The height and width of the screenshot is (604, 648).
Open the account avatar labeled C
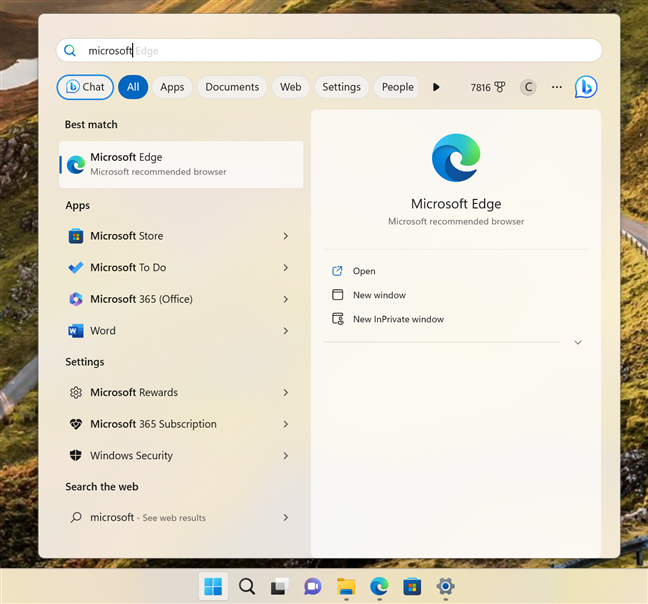point(528,87)
